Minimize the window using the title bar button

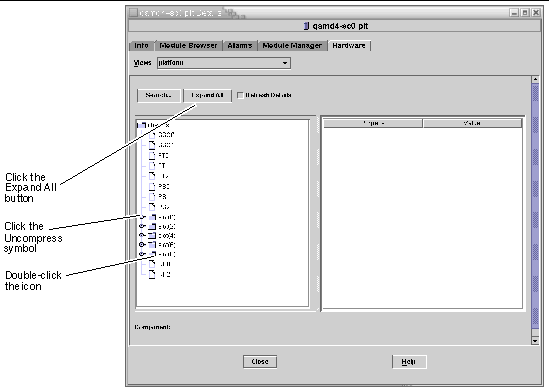click(514, 13)
